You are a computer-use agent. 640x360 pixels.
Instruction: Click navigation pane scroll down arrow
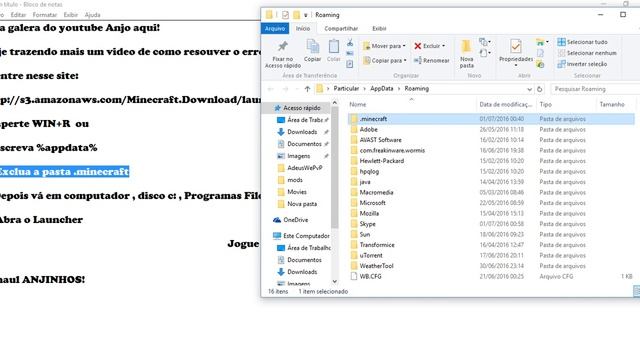335,281
